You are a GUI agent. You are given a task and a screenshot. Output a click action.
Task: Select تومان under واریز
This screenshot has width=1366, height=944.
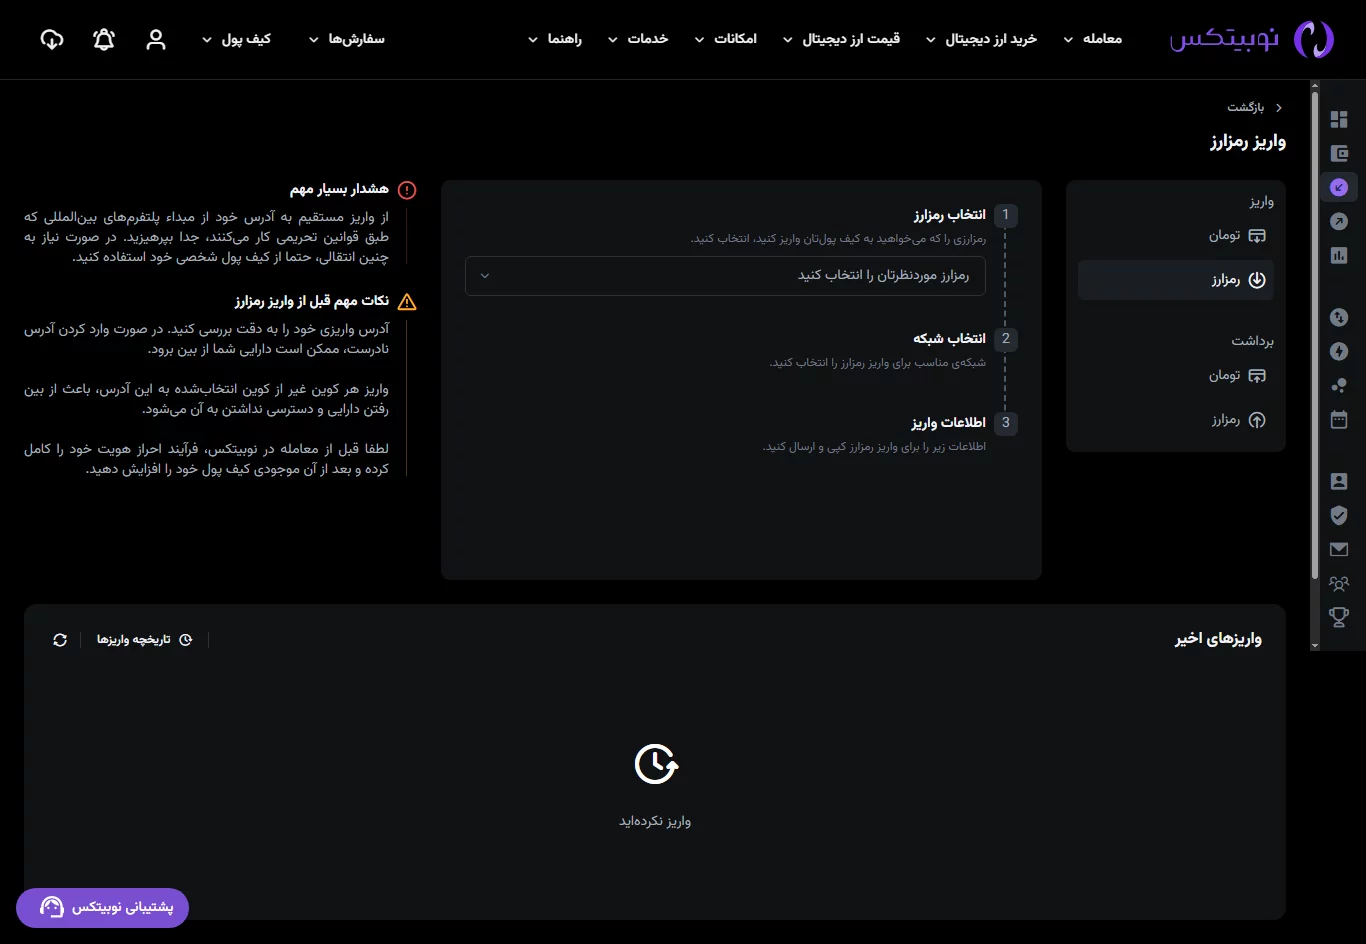coord(1236,236)
